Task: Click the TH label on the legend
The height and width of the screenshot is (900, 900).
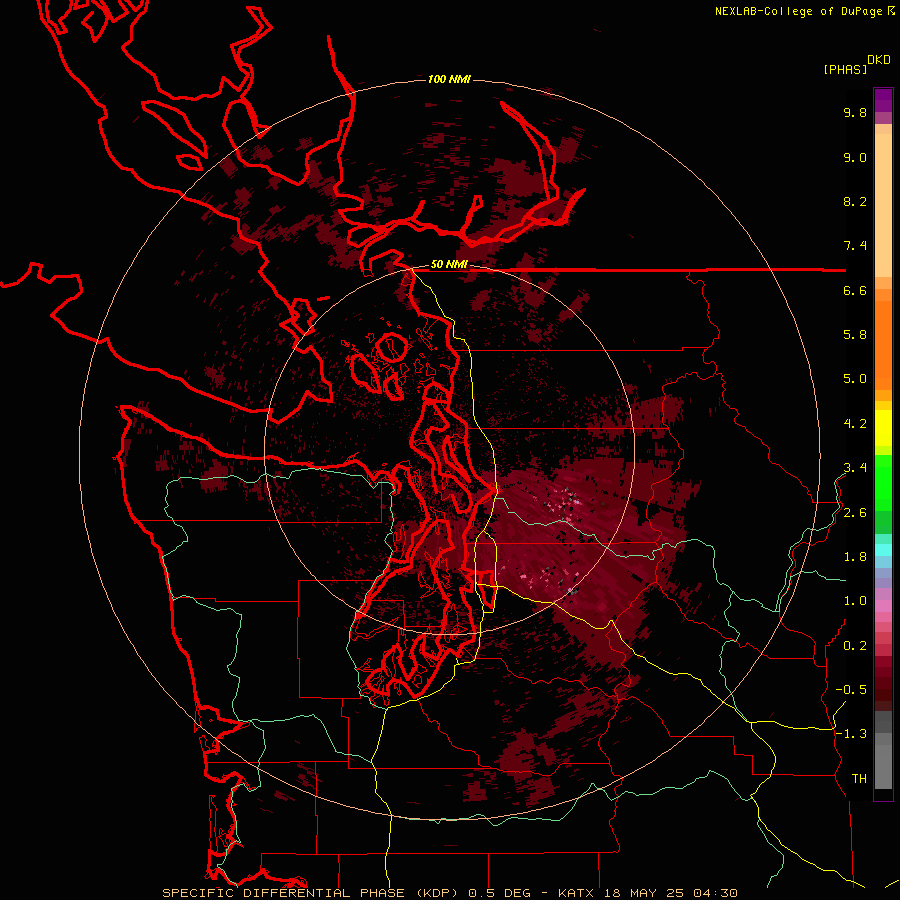Action: click(859, 779)
